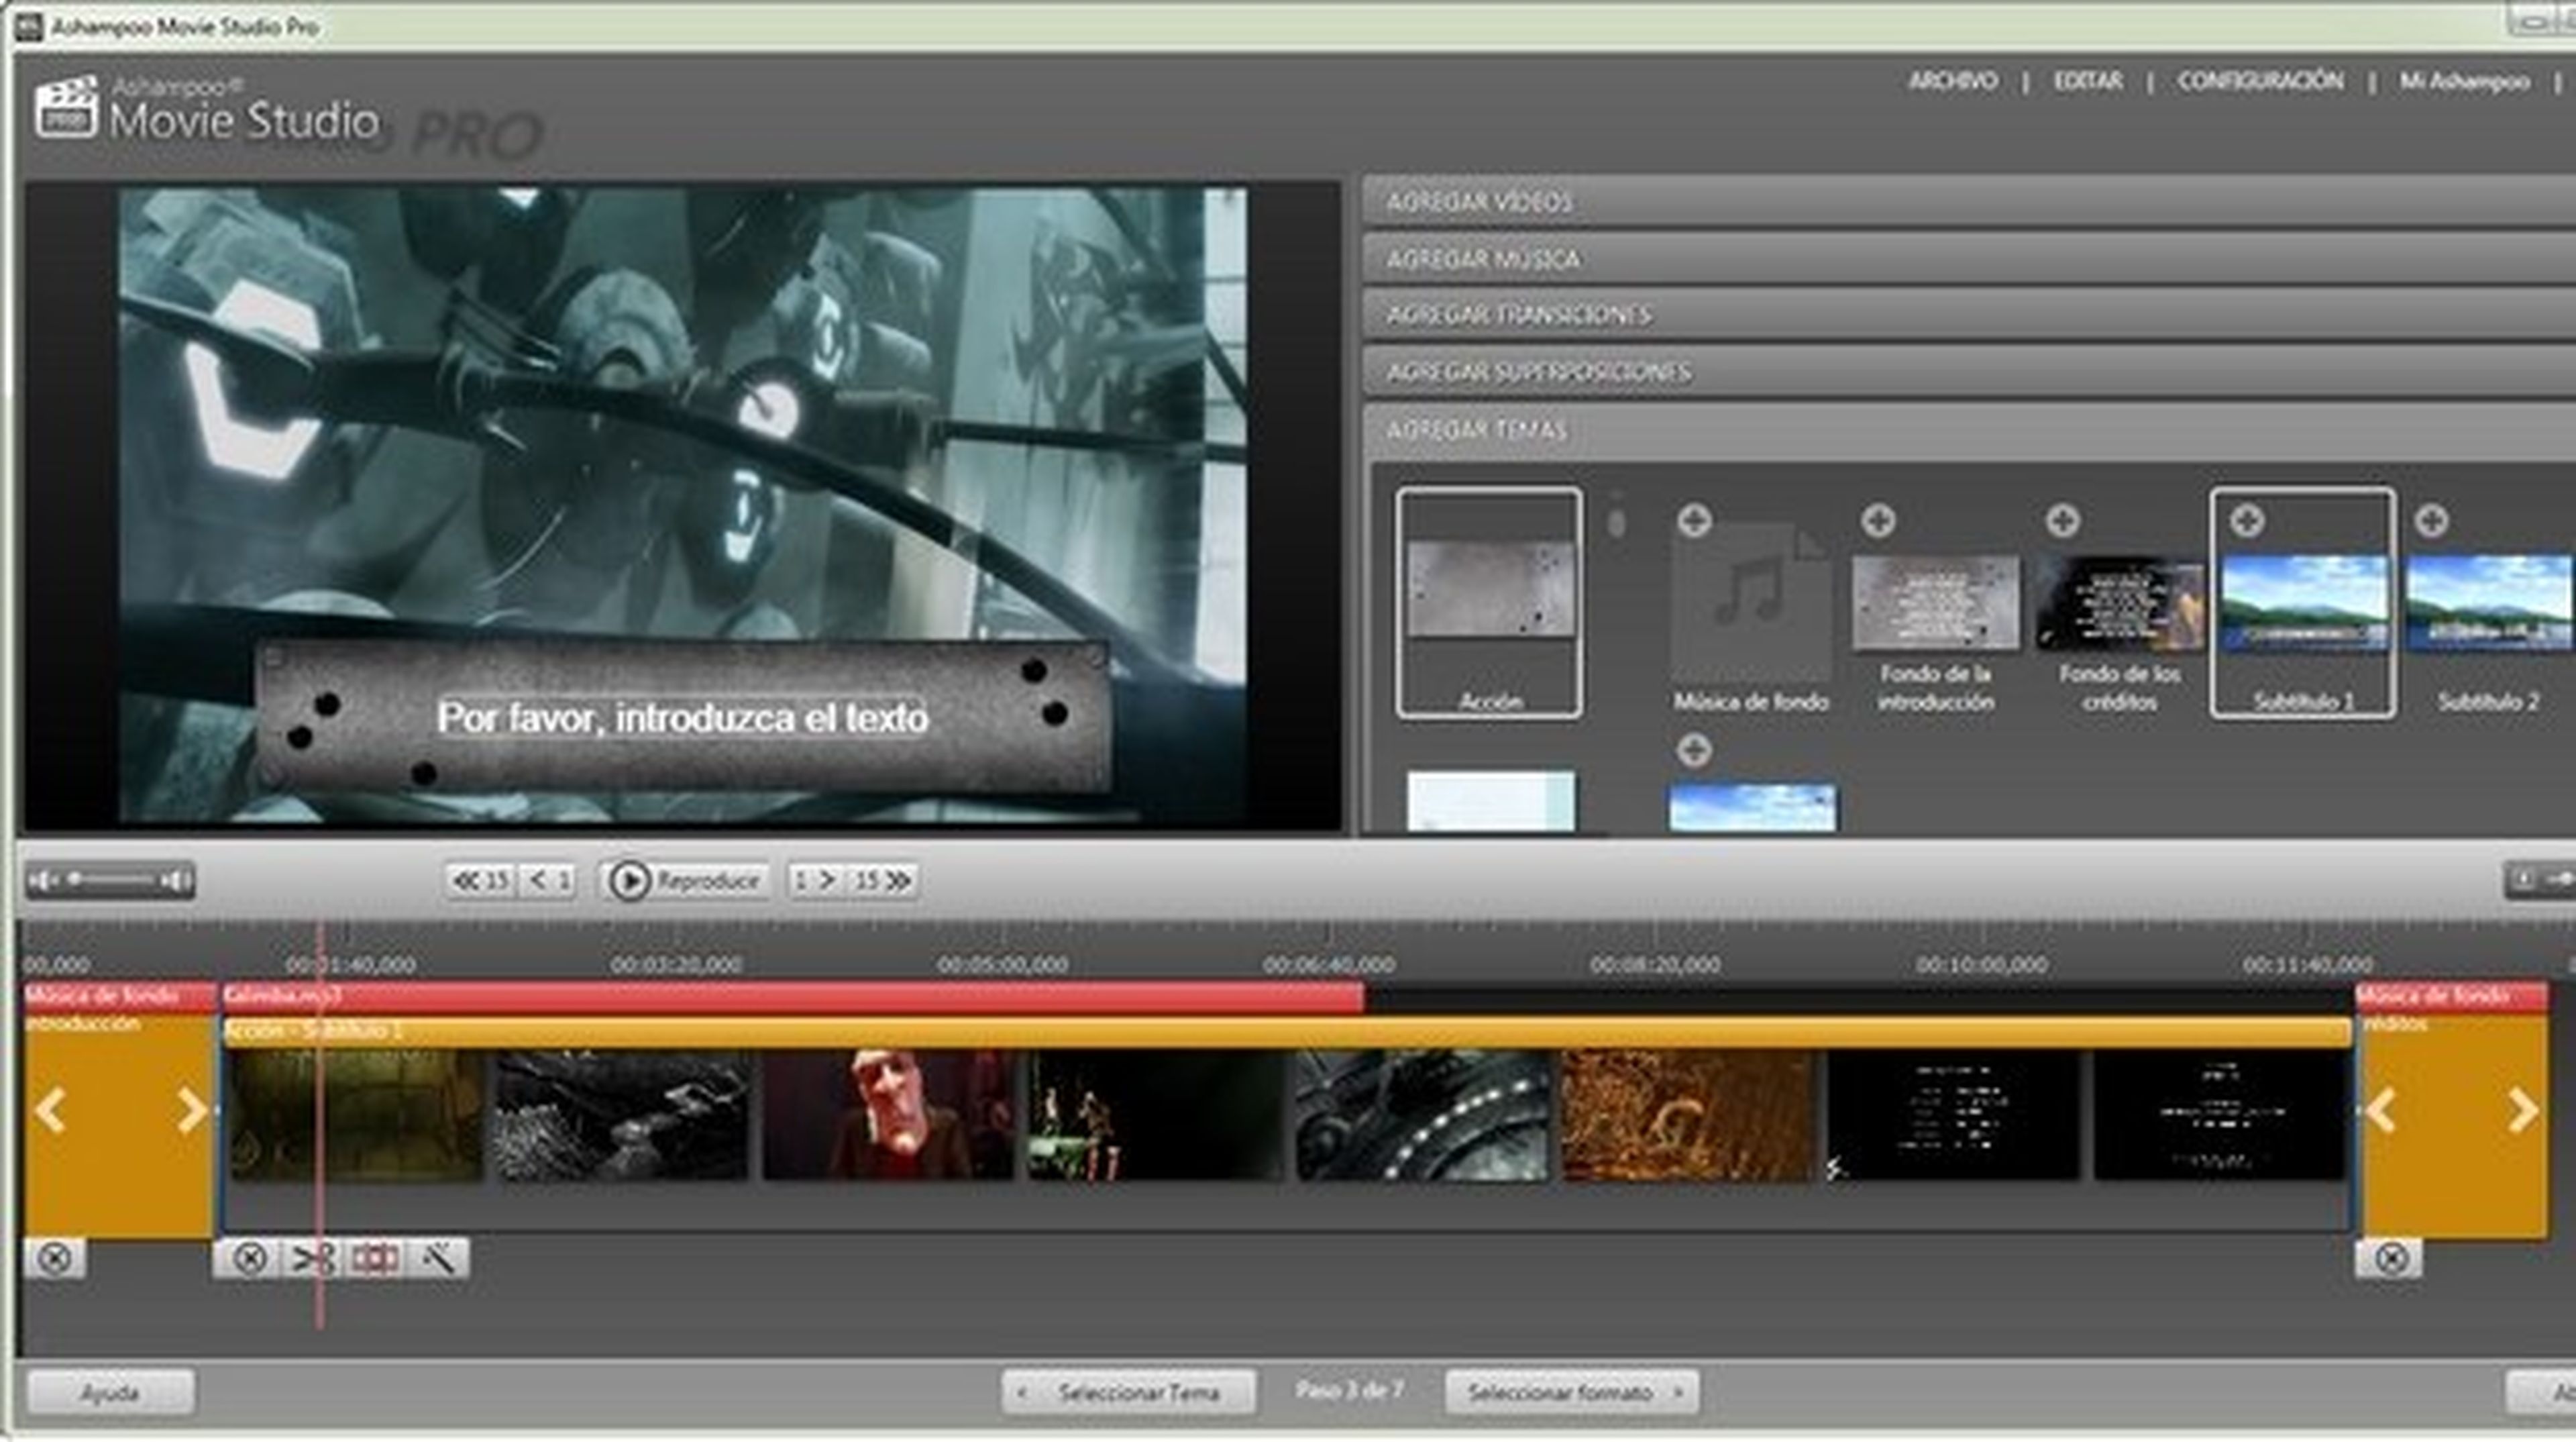2576x1442 pixels.
Task: Click timeline ruler at 00:10:00,000
Action: (1982, 965)
